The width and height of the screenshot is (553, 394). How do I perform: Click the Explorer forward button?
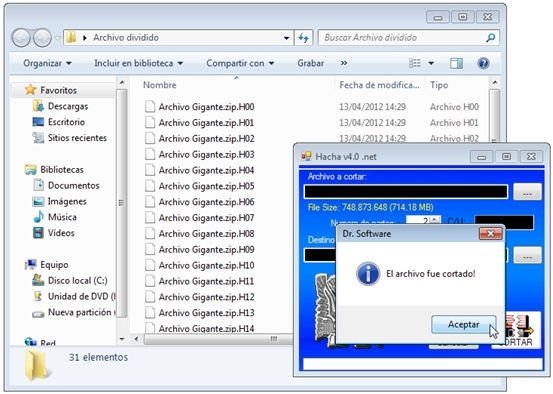(x=42, y=37)
